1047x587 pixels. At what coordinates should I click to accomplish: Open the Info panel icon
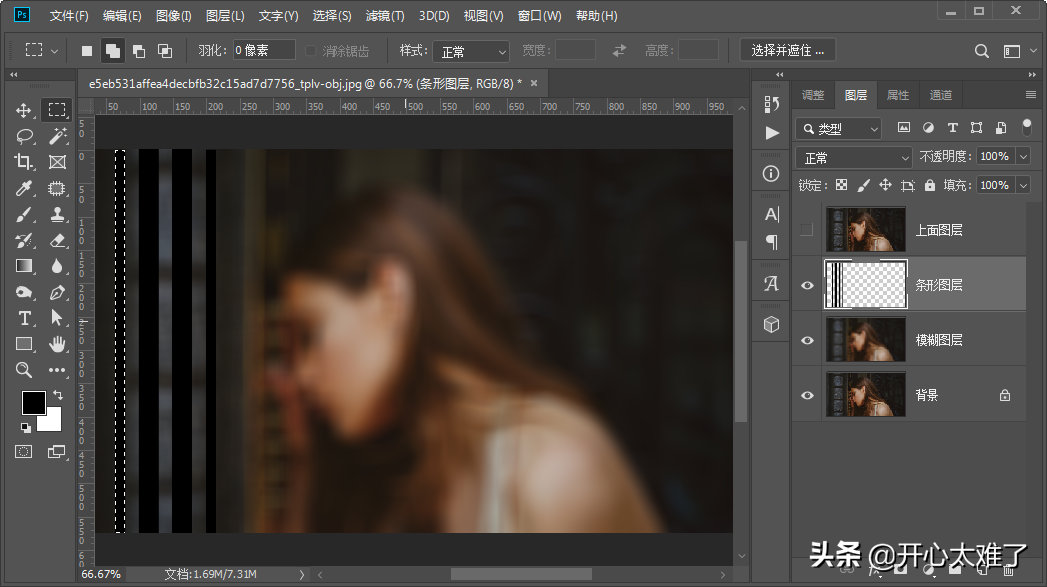point(771,174)
